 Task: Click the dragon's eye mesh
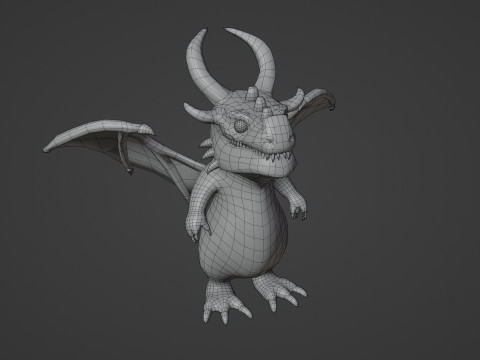pos(240,126)
